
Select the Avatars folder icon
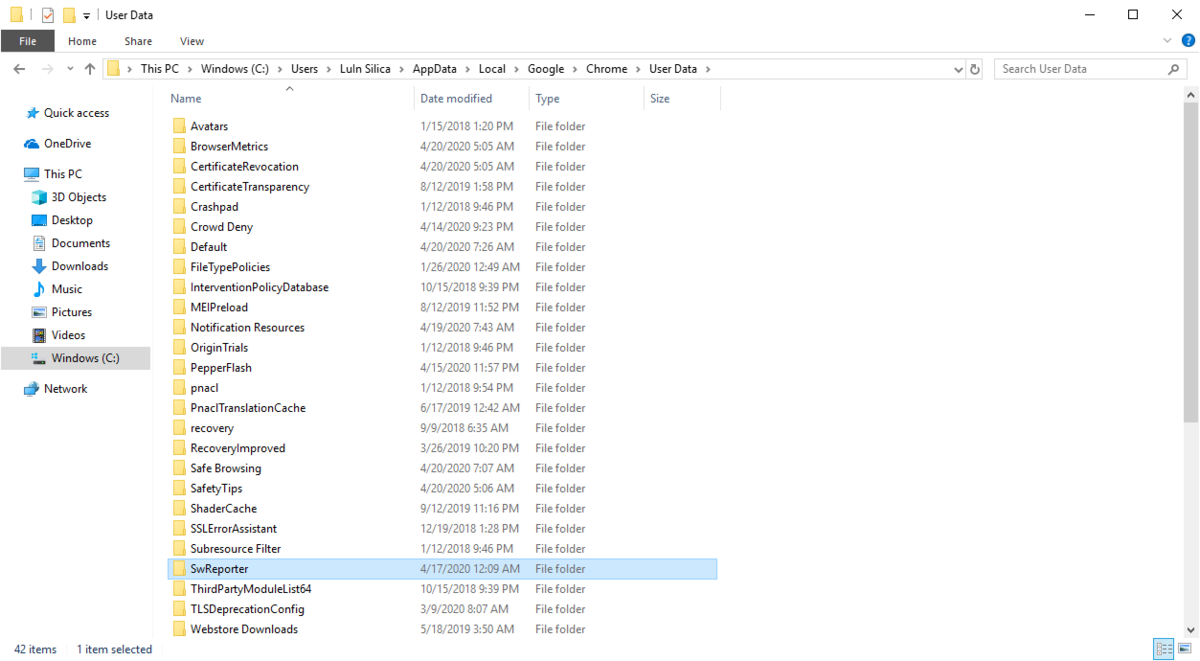pyautogui.click(x=179, y=126)
